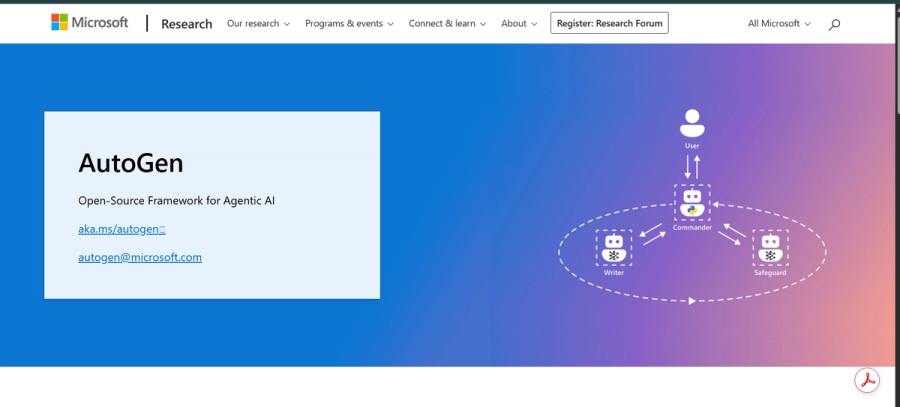This screenshot has width=900, height=407.
Task: Click the Writer robot icon
Action: (614, 248)
